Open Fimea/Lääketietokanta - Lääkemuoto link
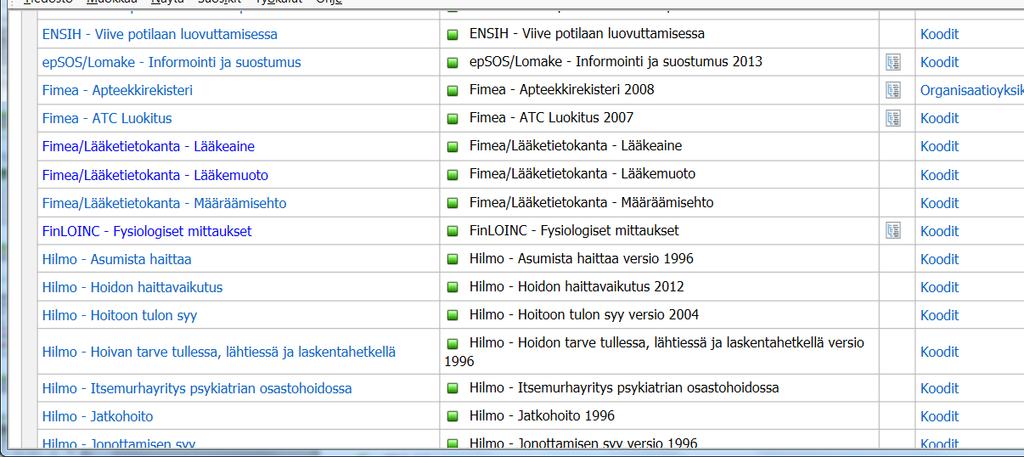Viewport: 1024px width, 457px height. pyautogui.click(x=155, y=175)
